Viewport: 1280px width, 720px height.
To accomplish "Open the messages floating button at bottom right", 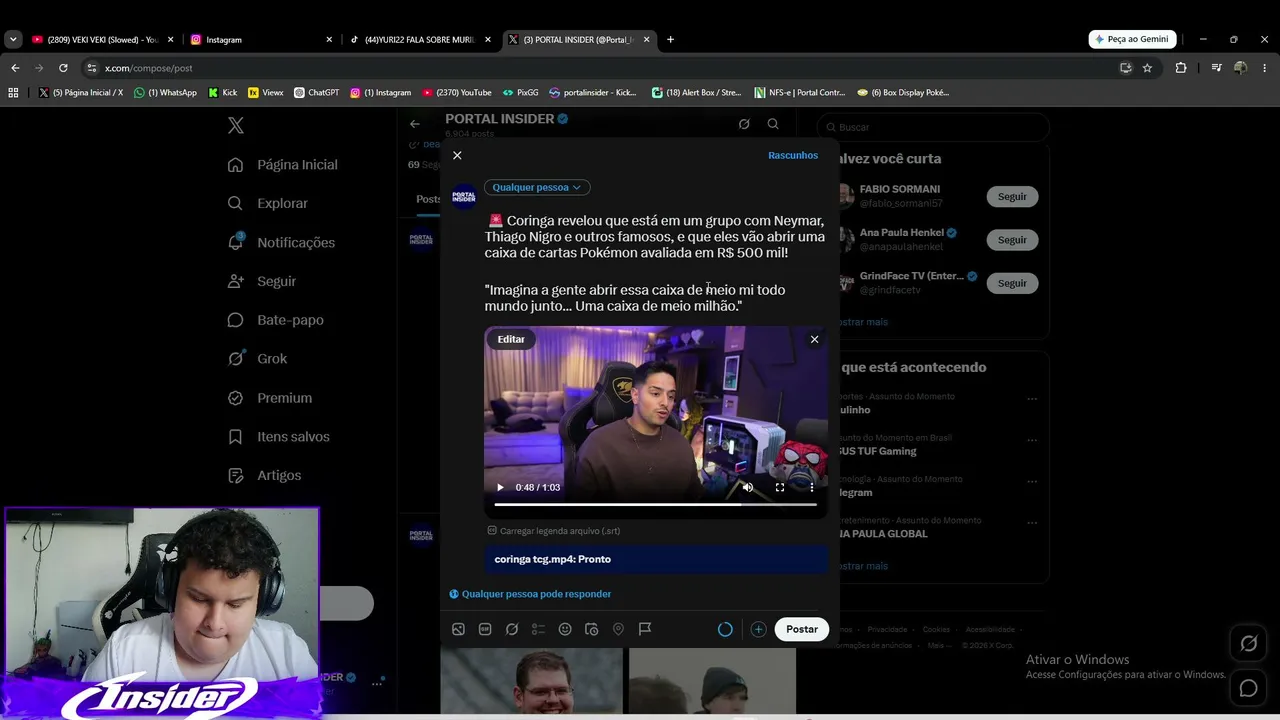I will point(1248,688).
